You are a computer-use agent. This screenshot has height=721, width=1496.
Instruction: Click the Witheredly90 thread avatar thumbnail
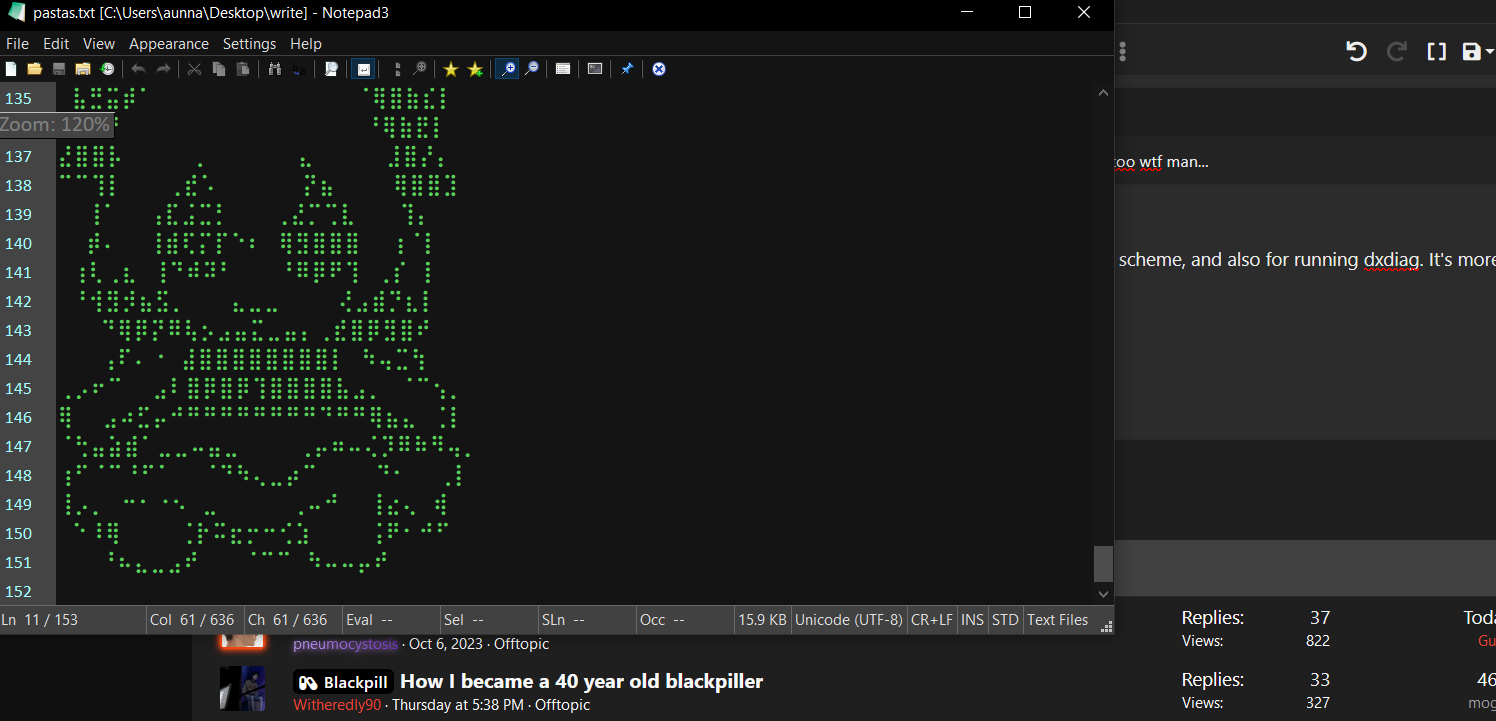242,689
